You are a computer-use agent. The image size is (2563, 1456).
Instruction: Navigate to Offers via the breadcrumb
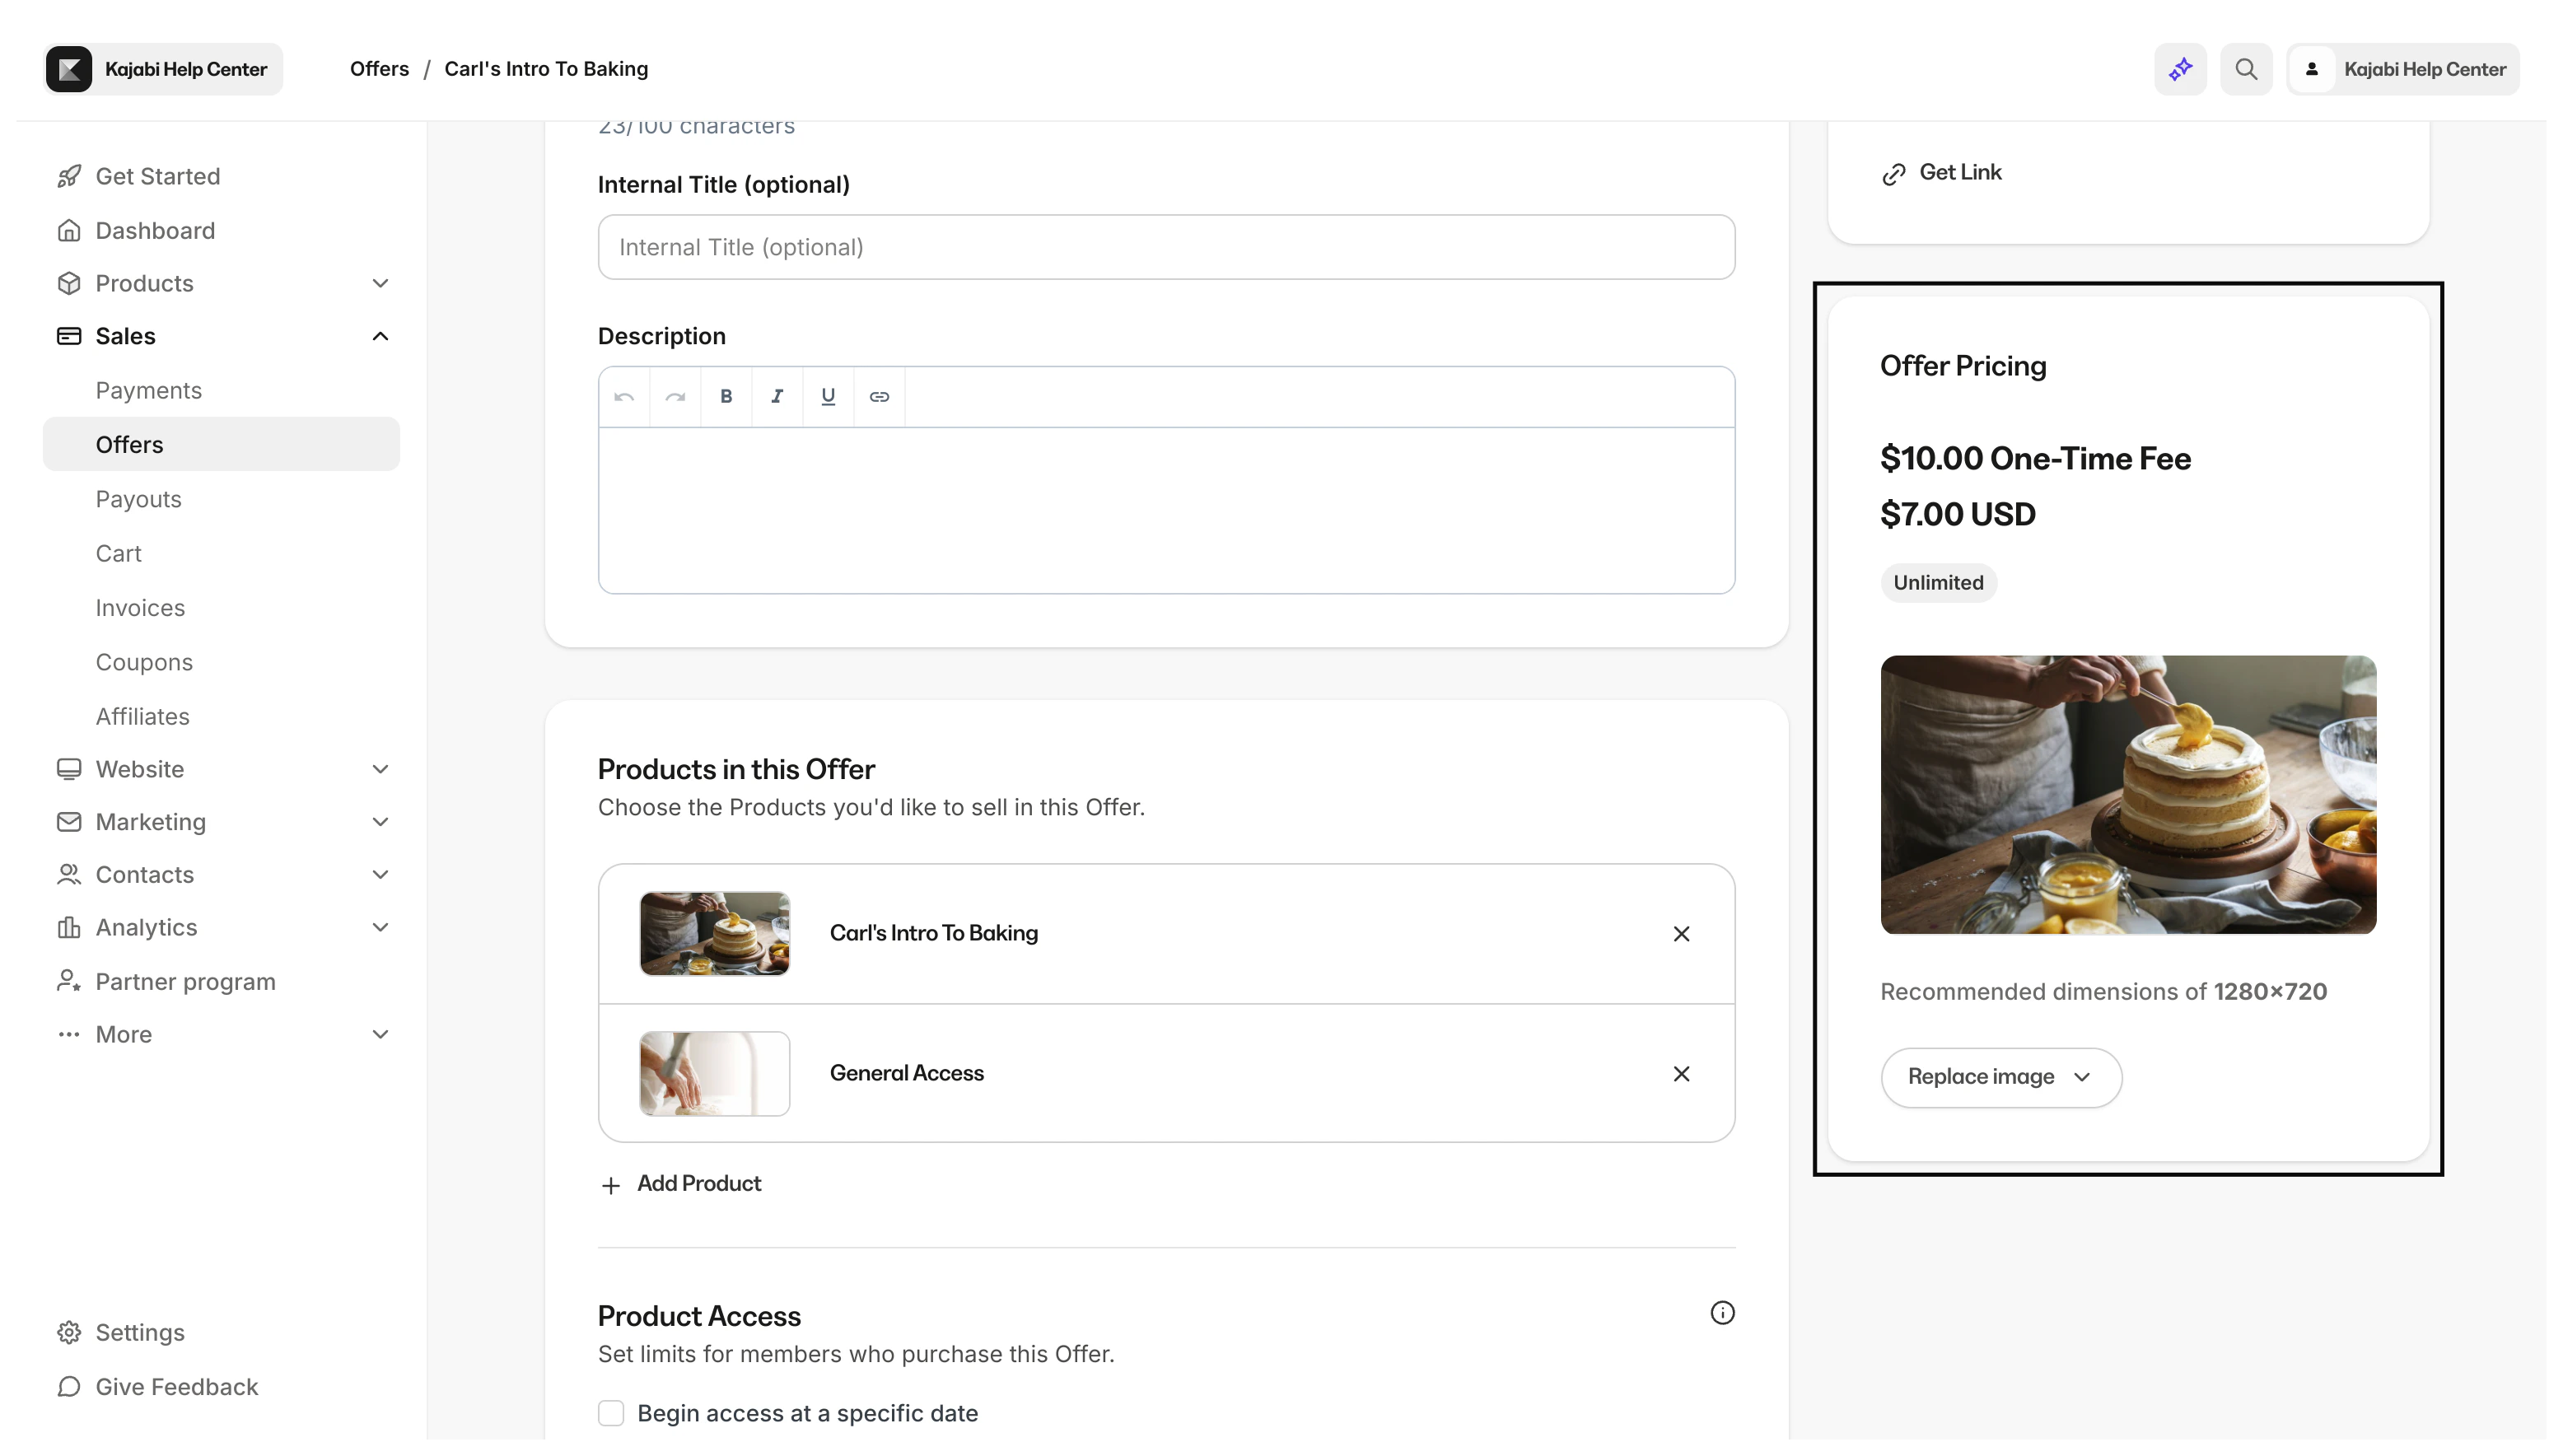[379, 68]
